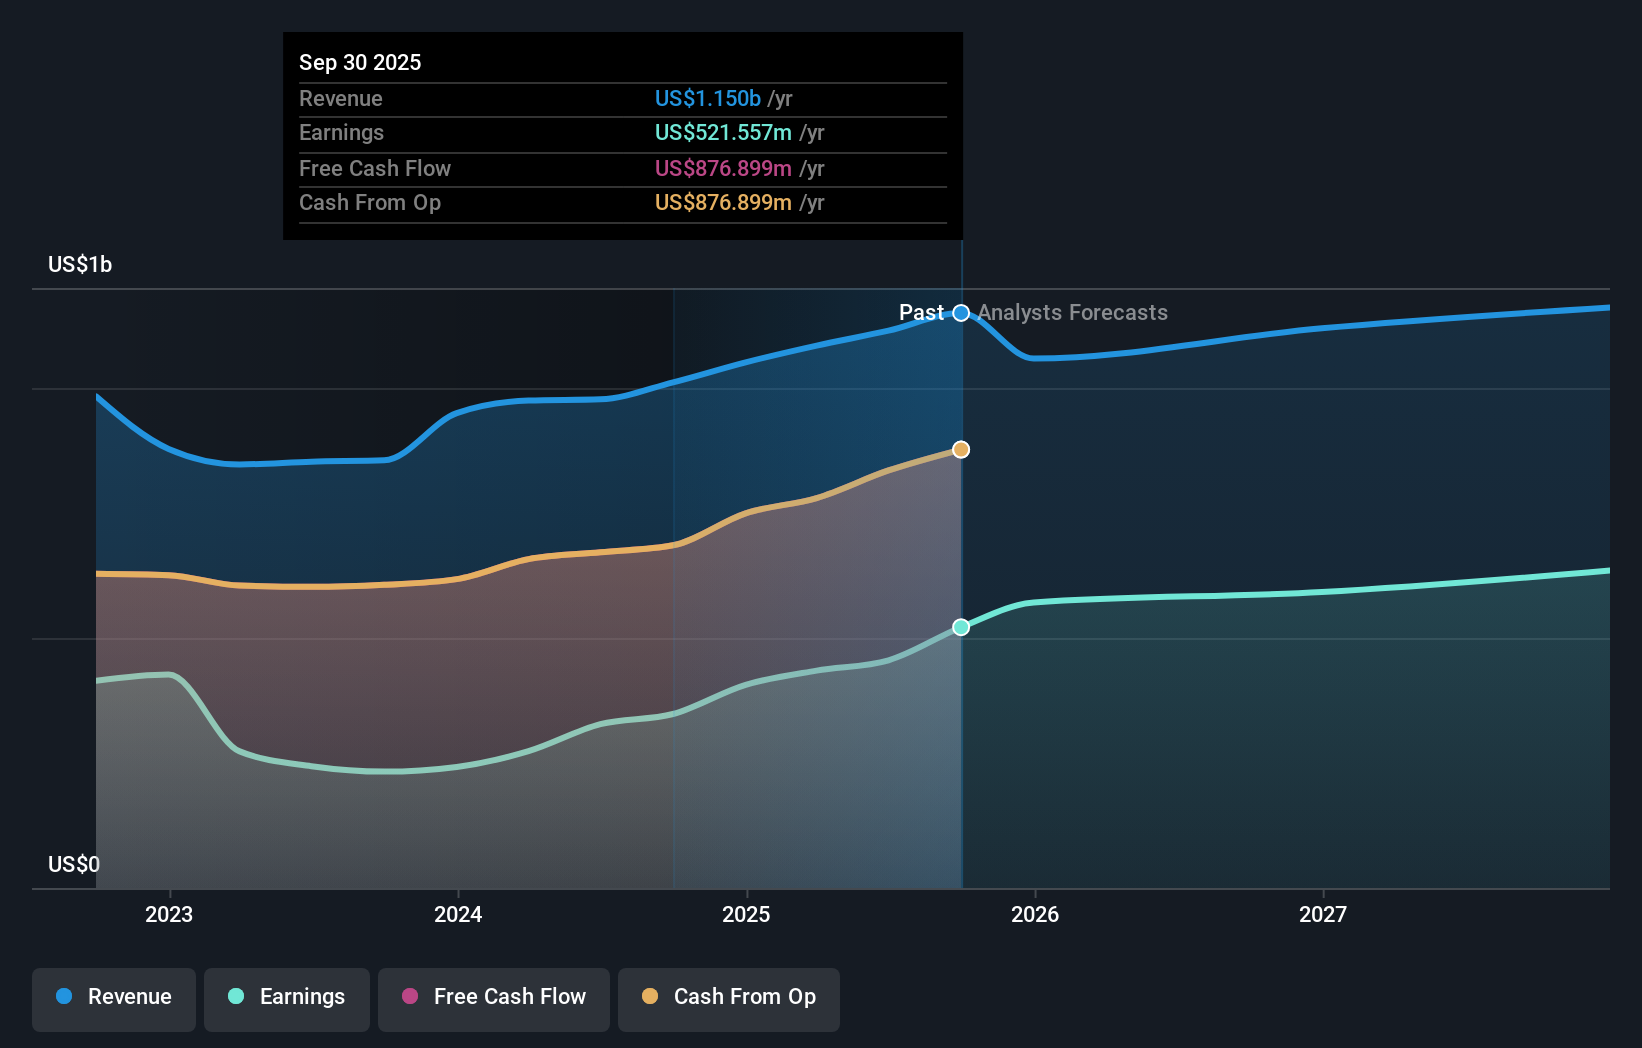Select the 2023 axis label
This screenshot has height=1048, width=1642.
169,914
